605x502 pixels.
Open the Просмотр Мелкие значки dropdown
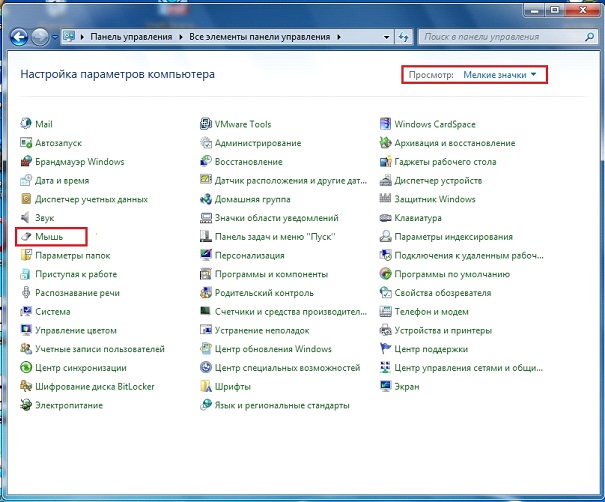[500, 74]
